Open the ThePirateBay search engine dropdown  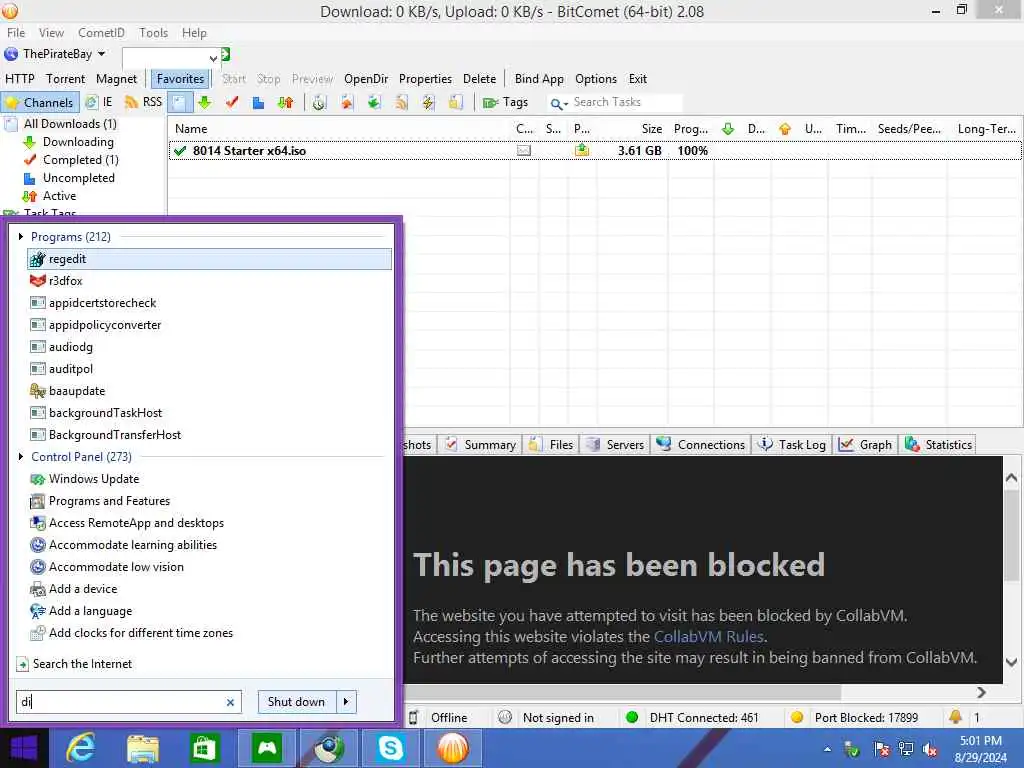101,54
